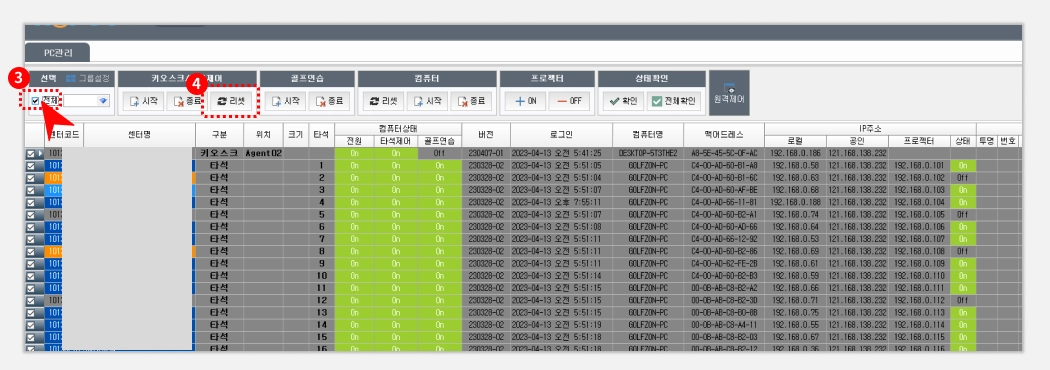Image resolution: width=1050 pixels, height=370 pixels.
Task: Click 시작 in the 키오스크 제어 group
Action: [143, 102]
